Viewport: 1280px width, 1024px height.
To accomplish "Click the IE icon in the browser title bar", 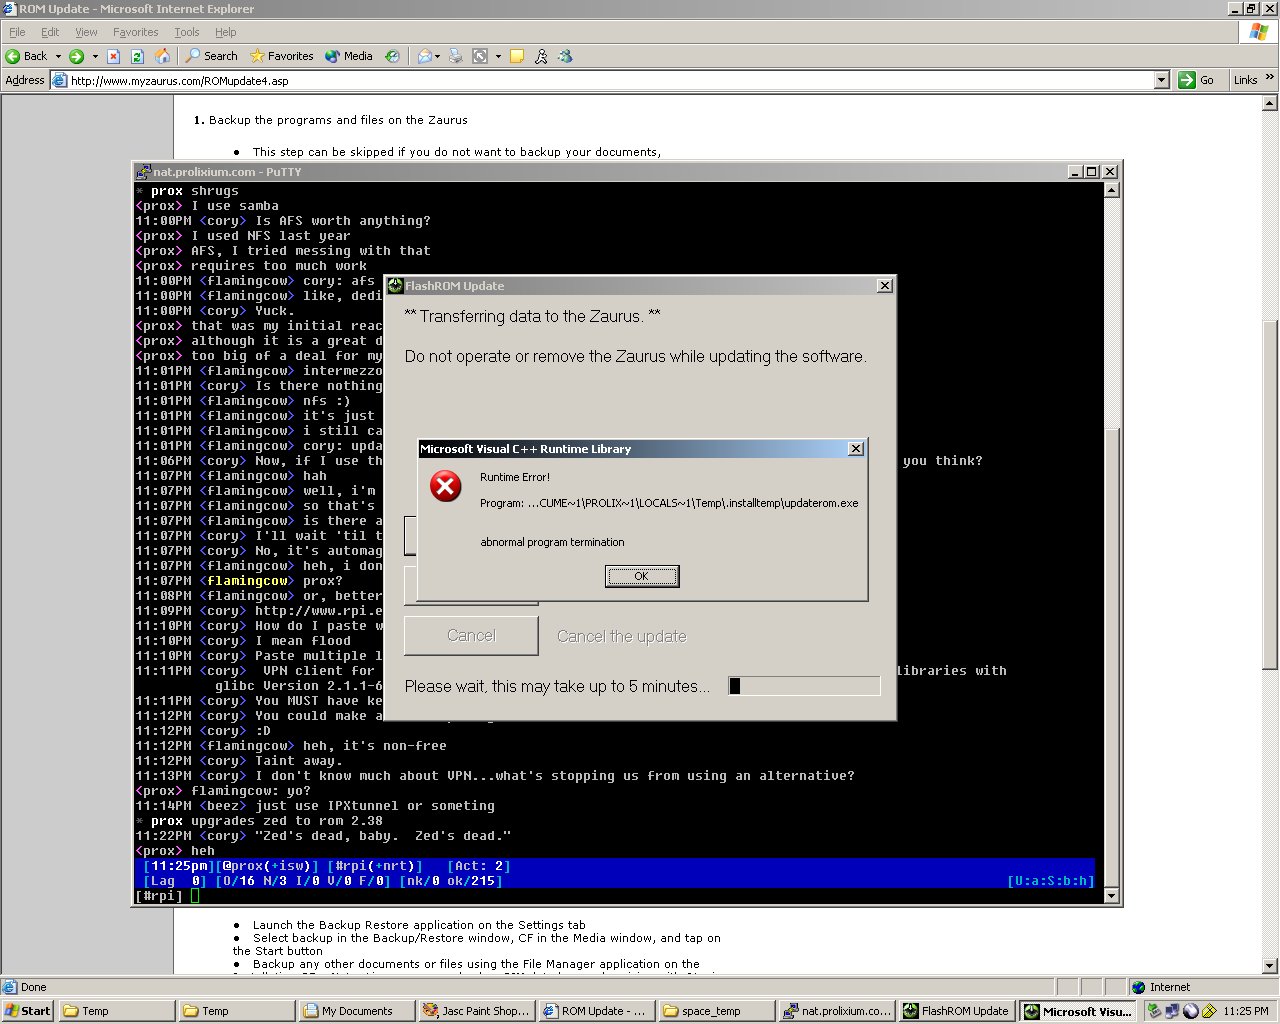I will 9,9.
